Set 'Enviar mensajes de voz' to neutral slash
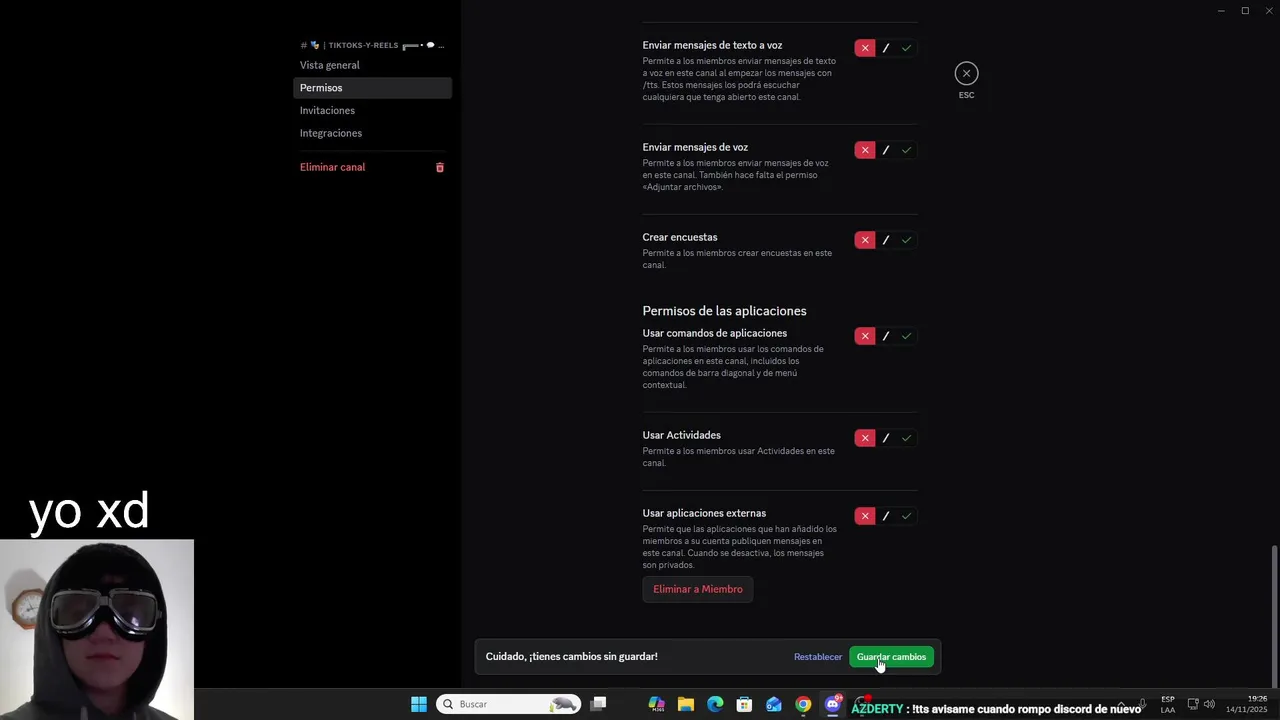Image resolution: width=1280 pixels, height=720 pixels. click(x=886, y=150)
